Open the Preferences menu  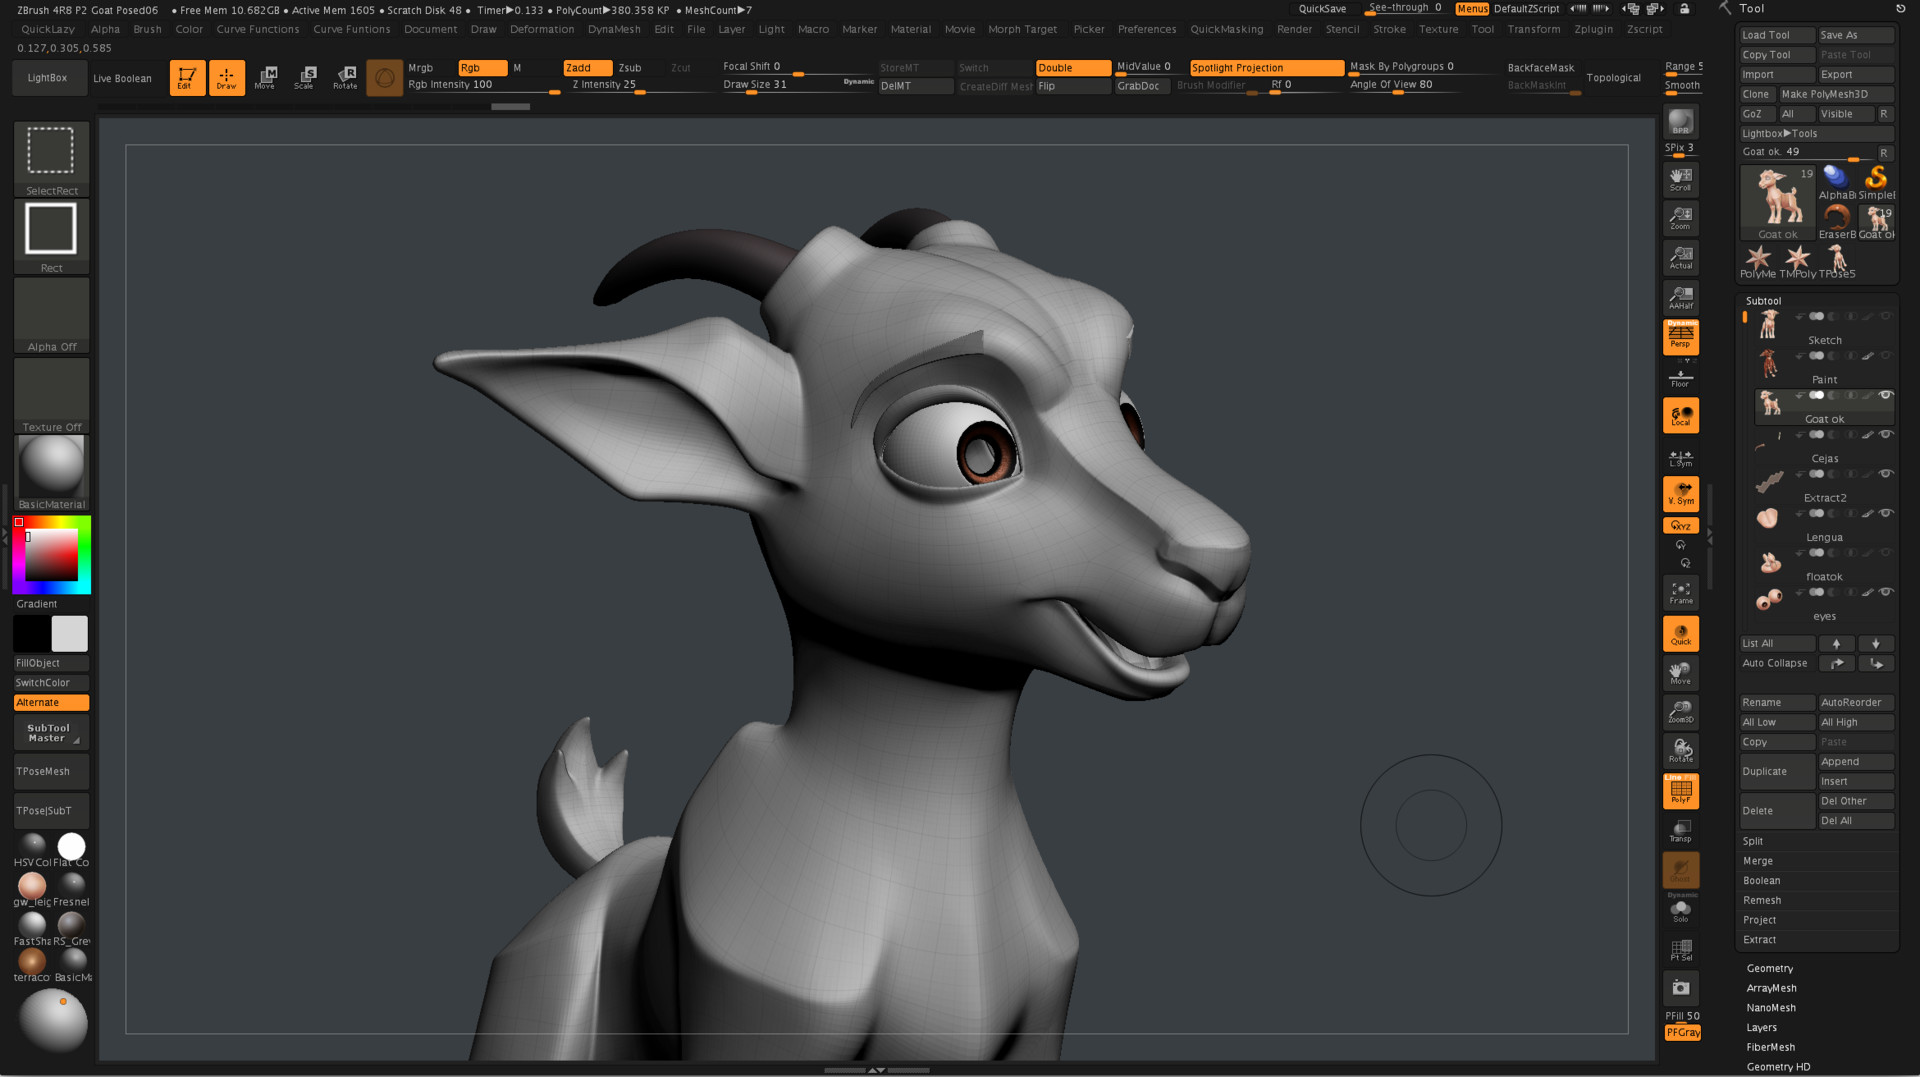click(x=1147, y=29)
